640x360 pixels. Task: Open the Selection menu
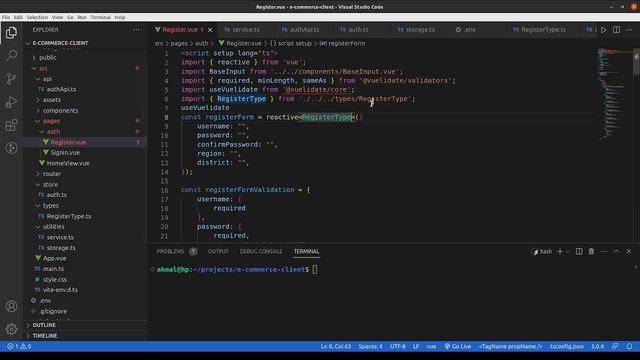pos(37,18)
